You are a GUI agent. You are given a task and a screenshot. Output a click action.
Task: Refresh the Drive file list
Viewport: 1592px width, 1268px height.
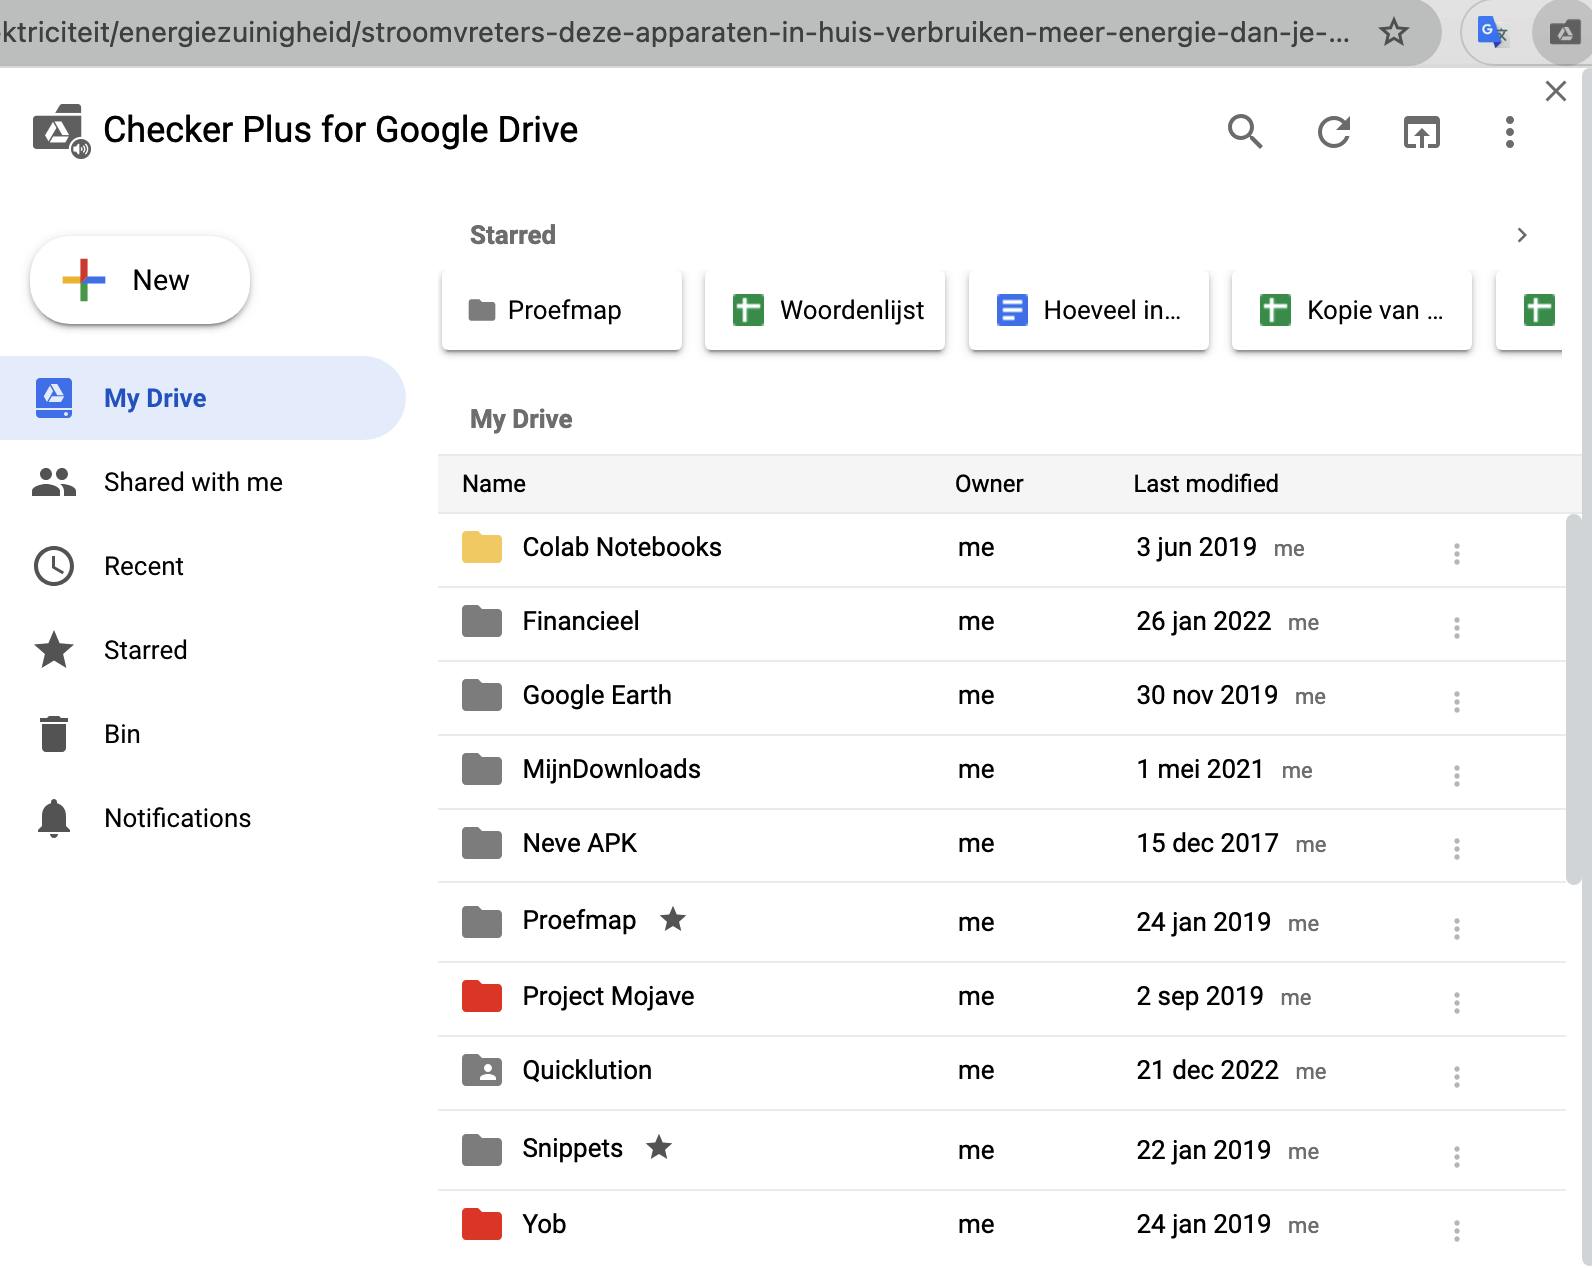[1333, 131]
